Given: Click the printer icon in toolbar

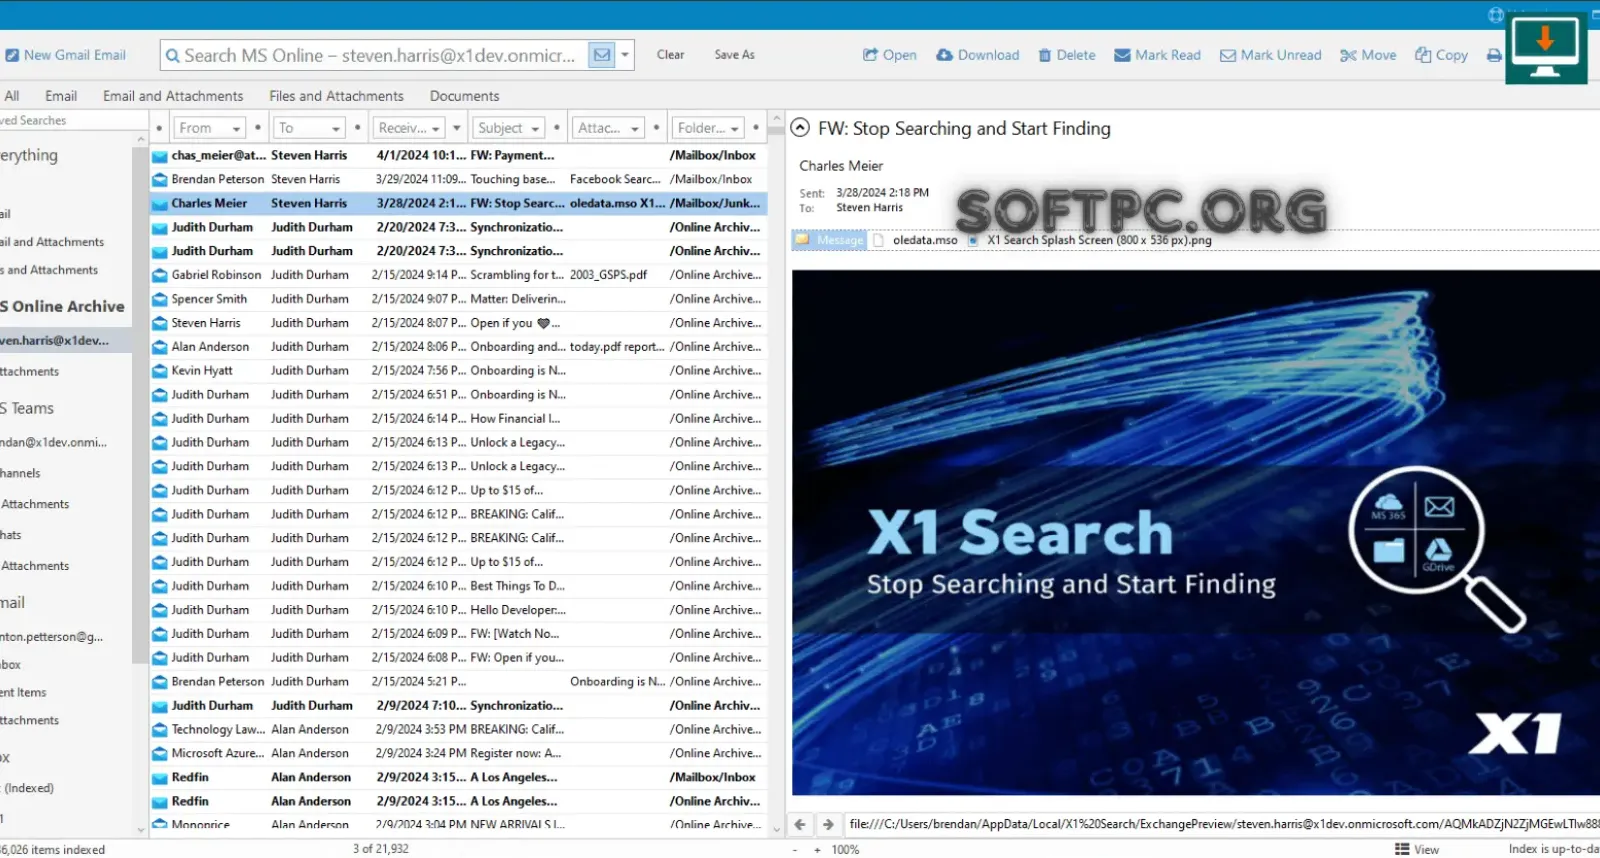Looking at the screenshot, I should 1494,55.
